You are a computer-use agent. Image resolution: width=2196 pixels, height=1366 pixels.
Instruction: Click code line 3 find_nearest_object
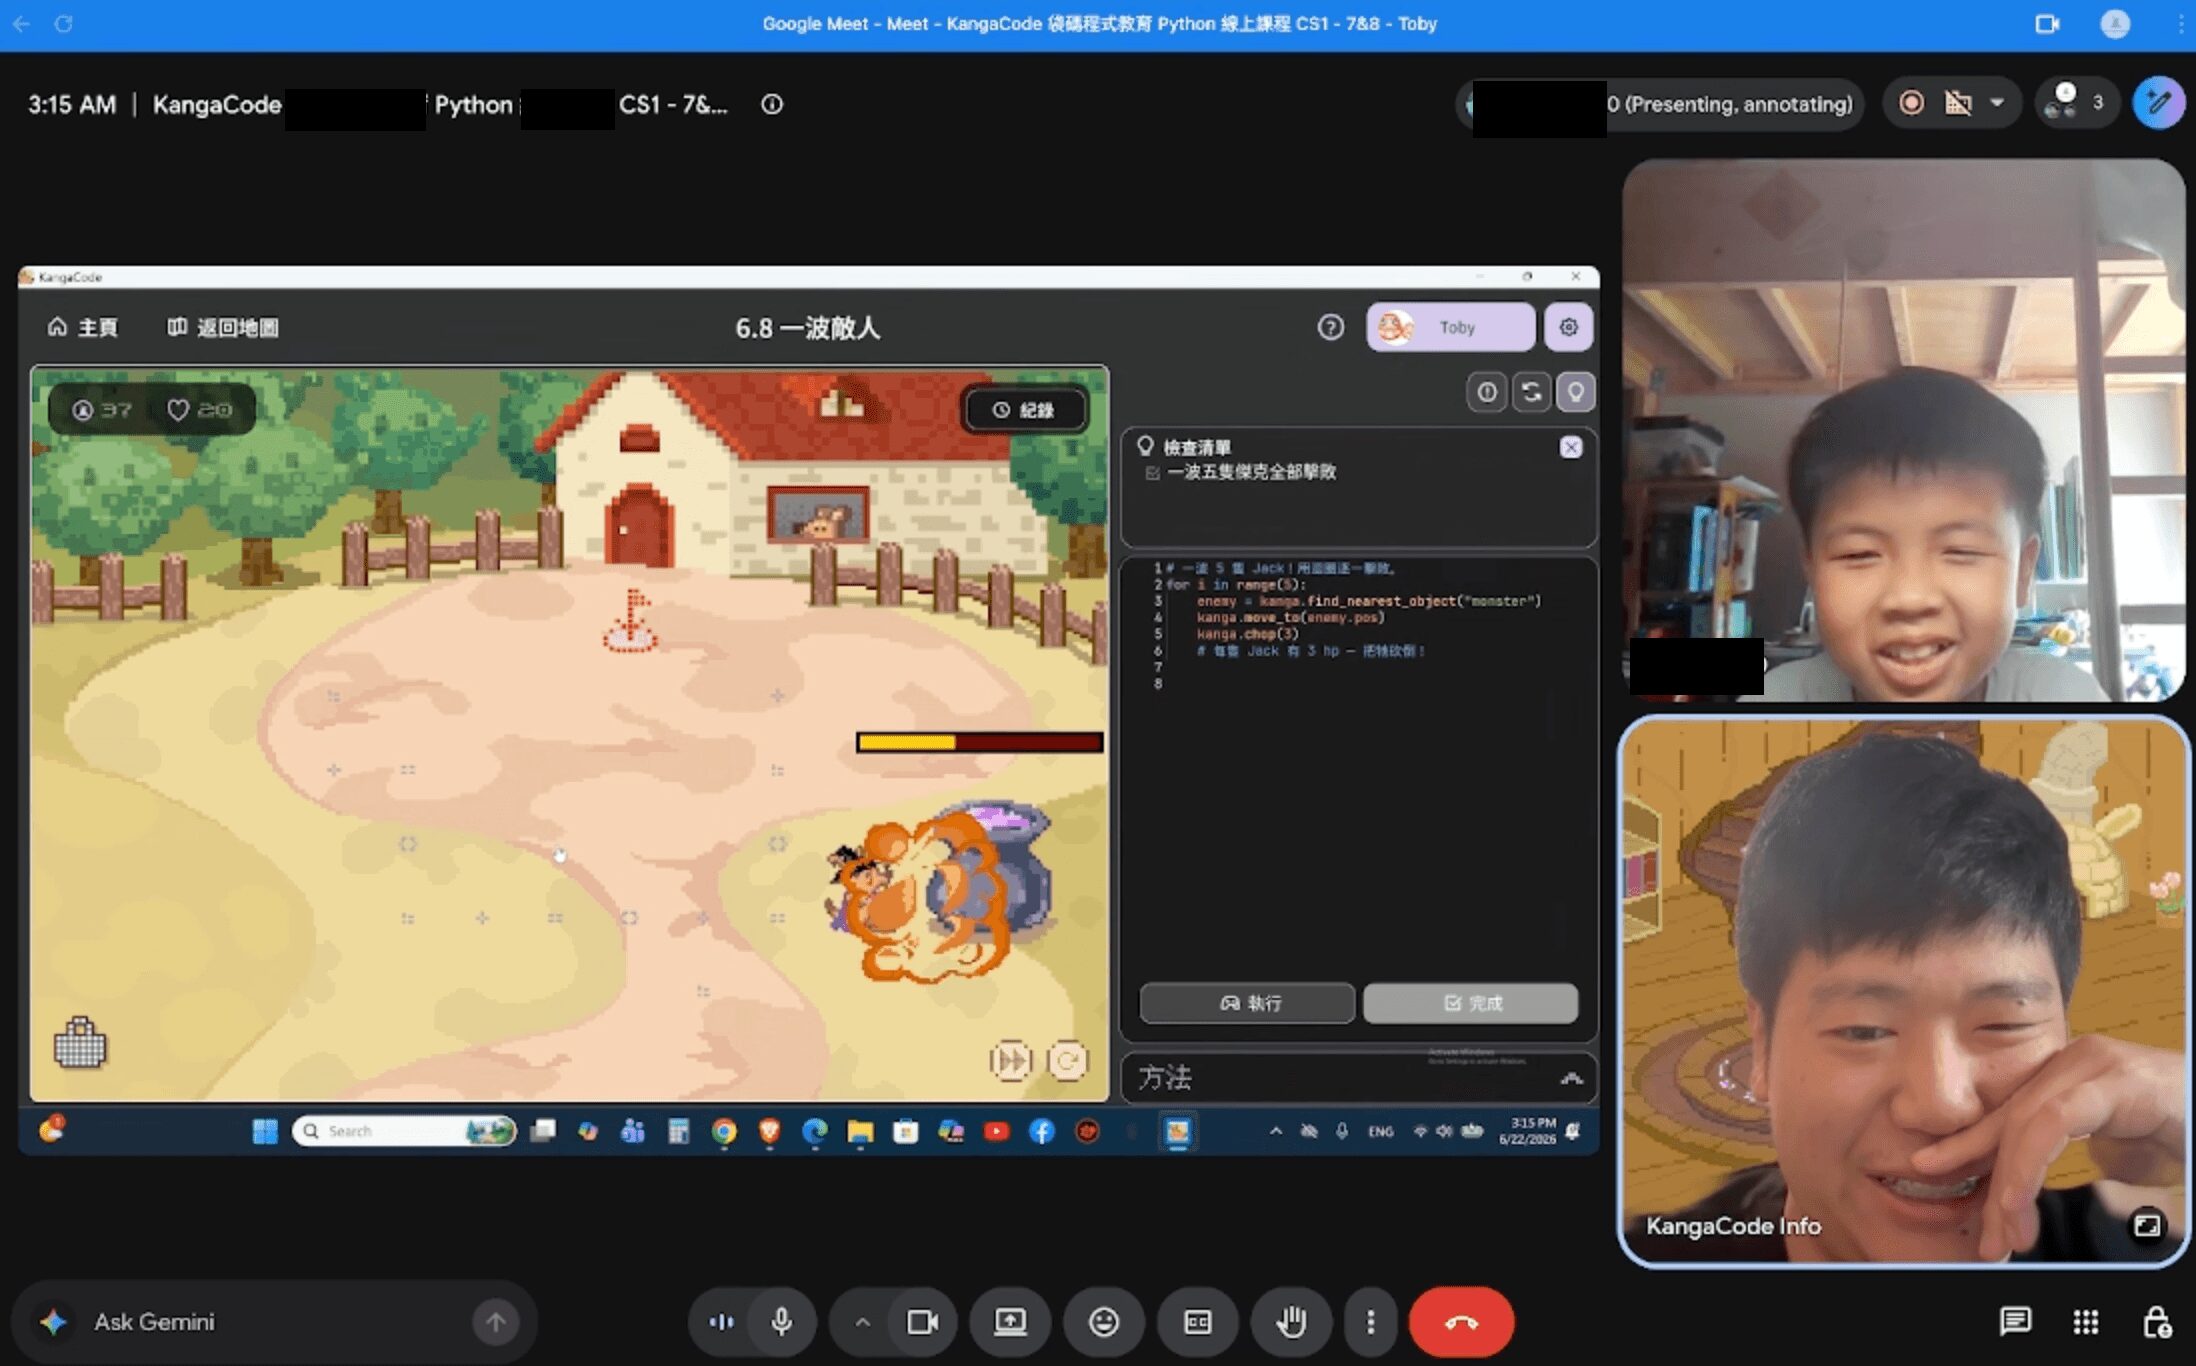1368,601
